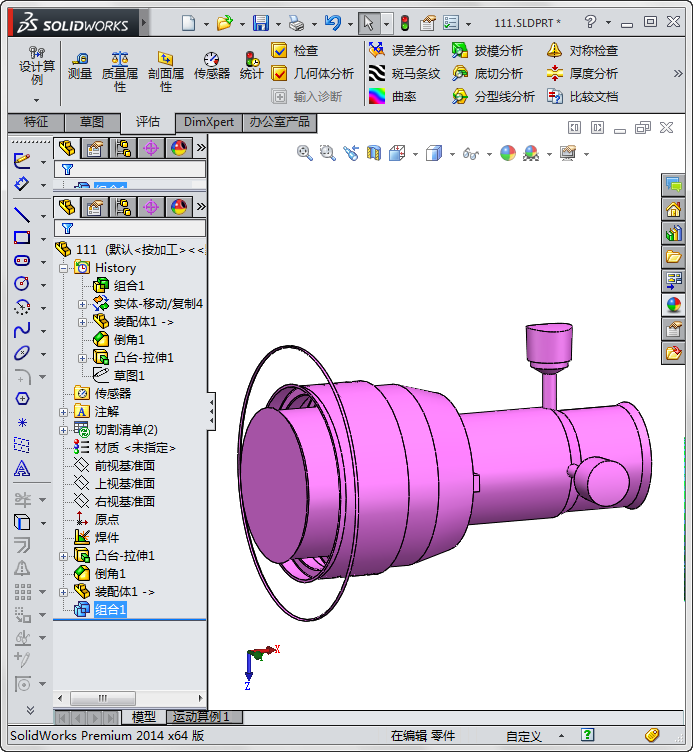
Task: Open the Appearances color ball tab
Action: point(673,305)
